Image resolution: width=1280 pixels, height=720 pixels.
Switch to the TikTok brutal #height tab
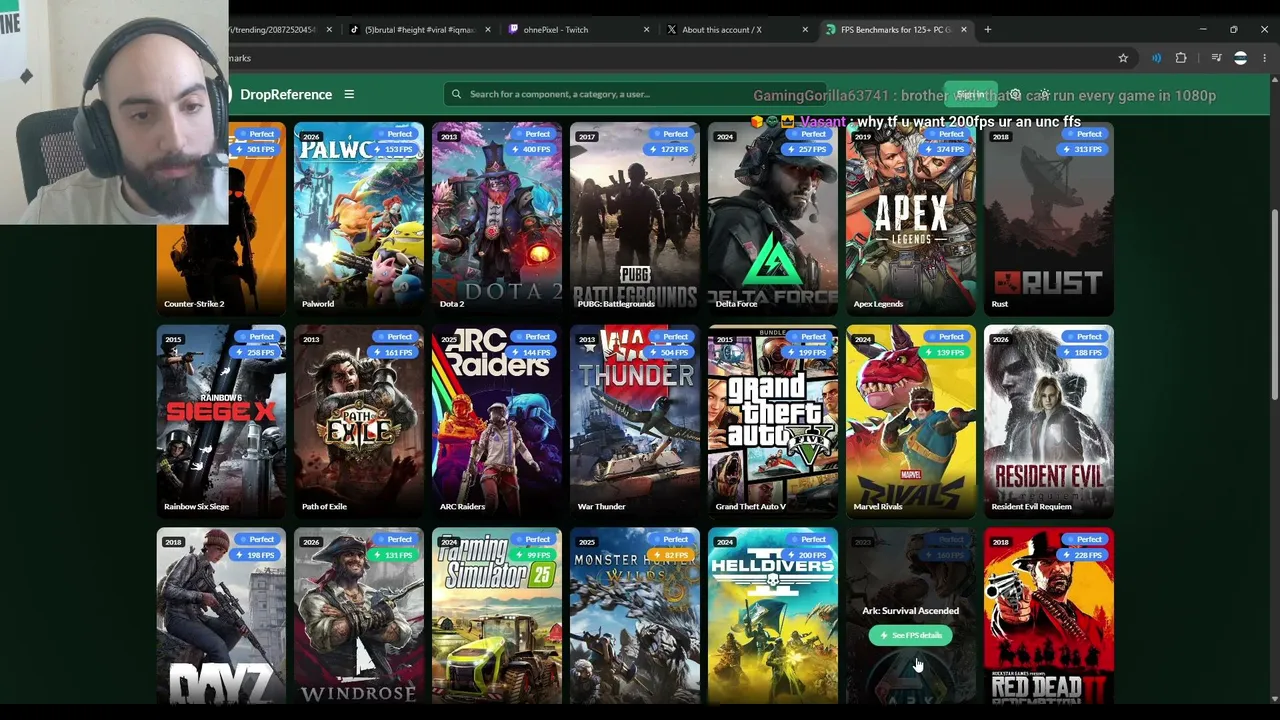[419, 30]
